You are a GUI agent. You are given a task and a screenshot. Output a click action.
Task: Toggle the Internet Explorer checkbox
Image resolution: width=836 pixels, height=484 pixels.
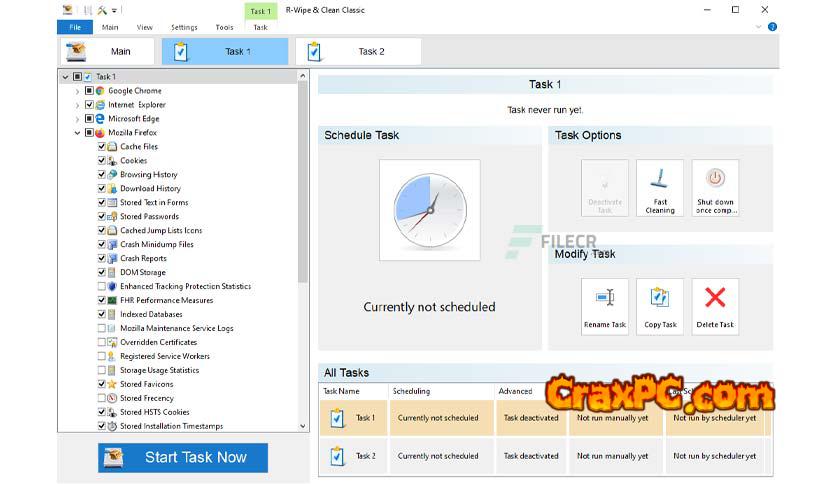pos(89,104)
